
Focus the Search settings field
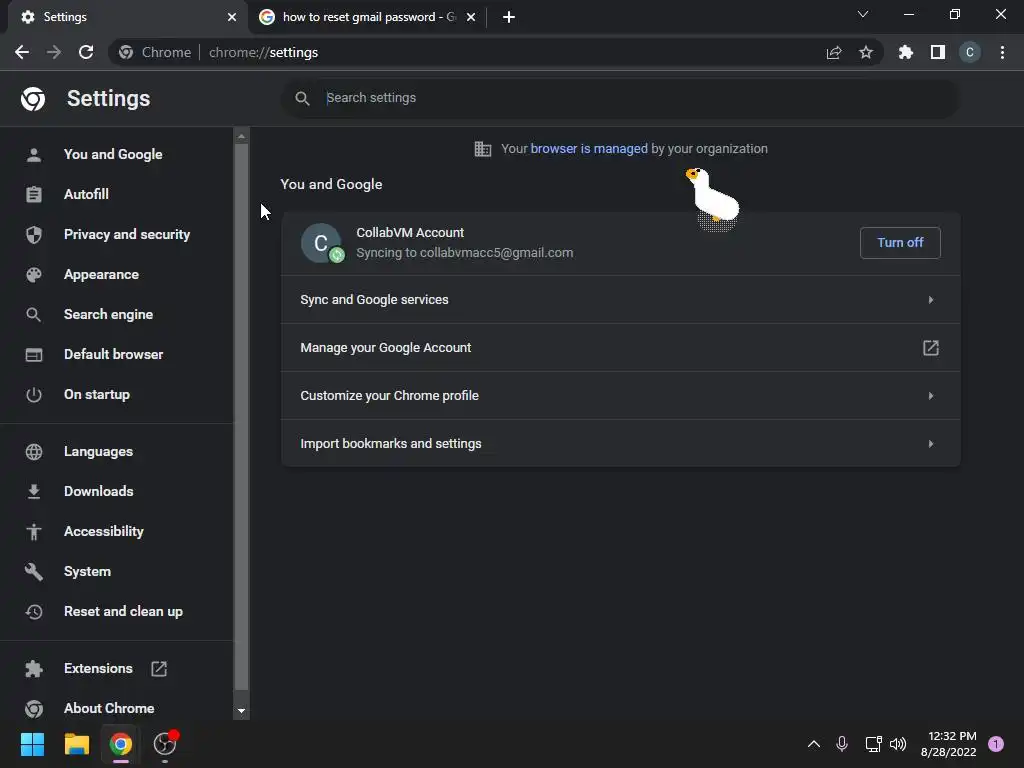tap(620, 98)
